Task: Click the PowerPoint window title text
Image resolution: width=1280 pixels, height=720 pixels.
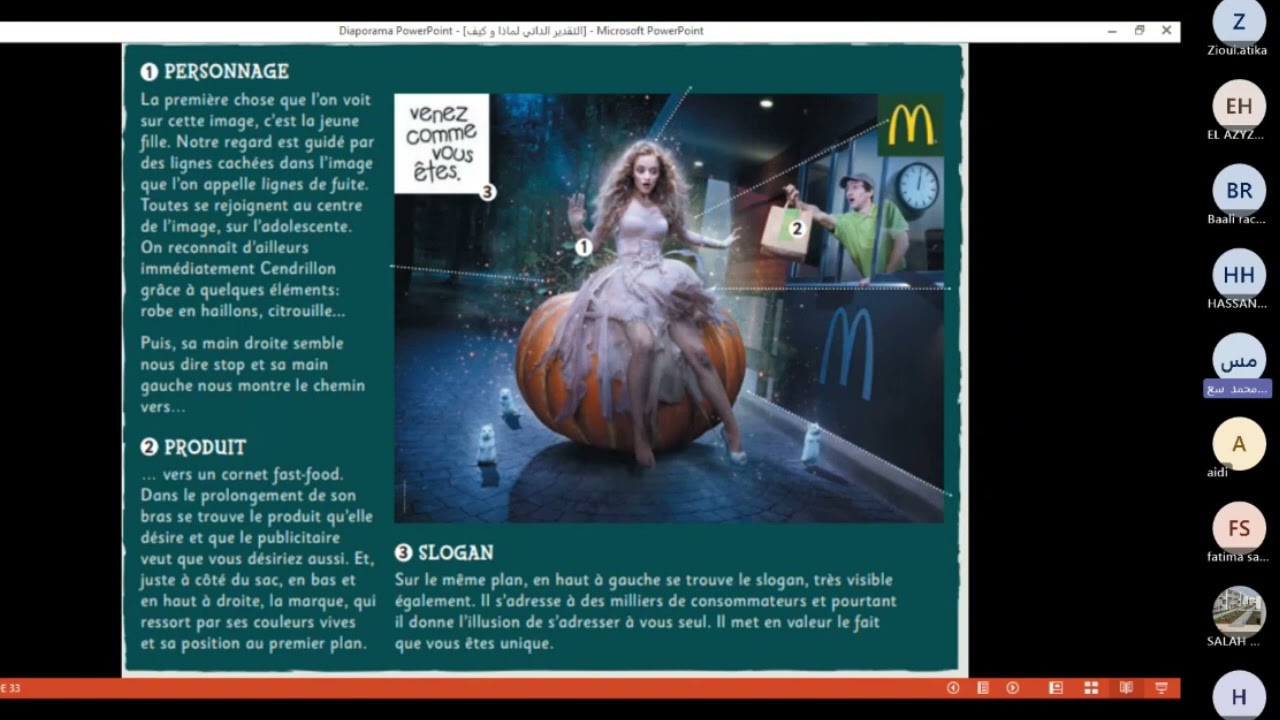Action: [521, 31]
